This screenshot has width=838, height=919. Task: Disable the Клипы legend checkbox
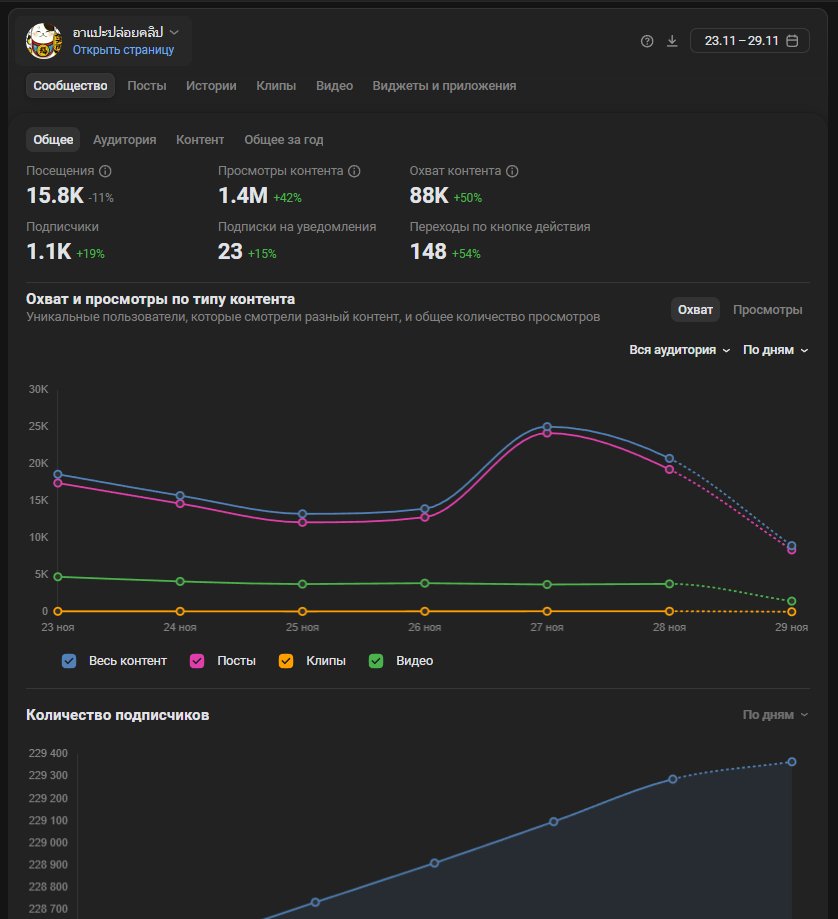coord(286,661)
